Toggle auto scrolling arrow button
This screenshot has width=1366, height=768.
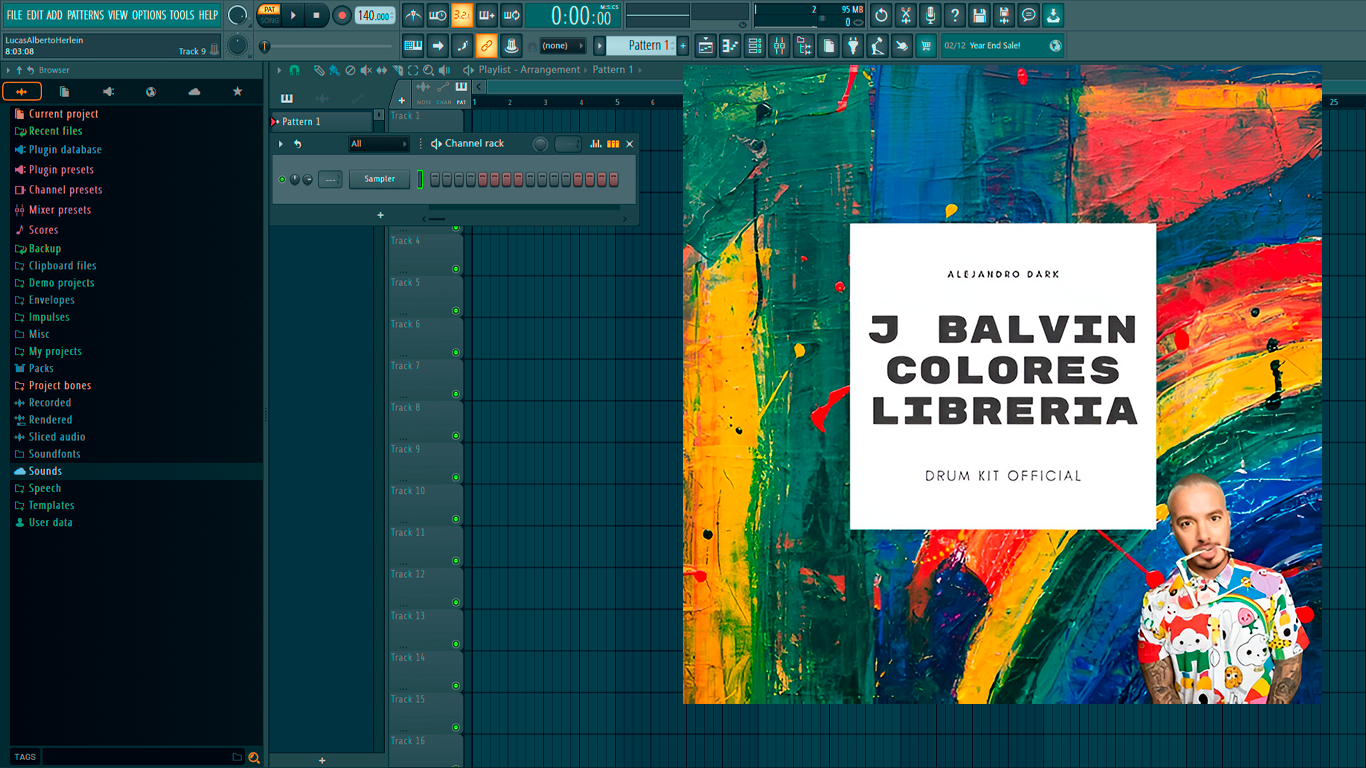[438, 45]
